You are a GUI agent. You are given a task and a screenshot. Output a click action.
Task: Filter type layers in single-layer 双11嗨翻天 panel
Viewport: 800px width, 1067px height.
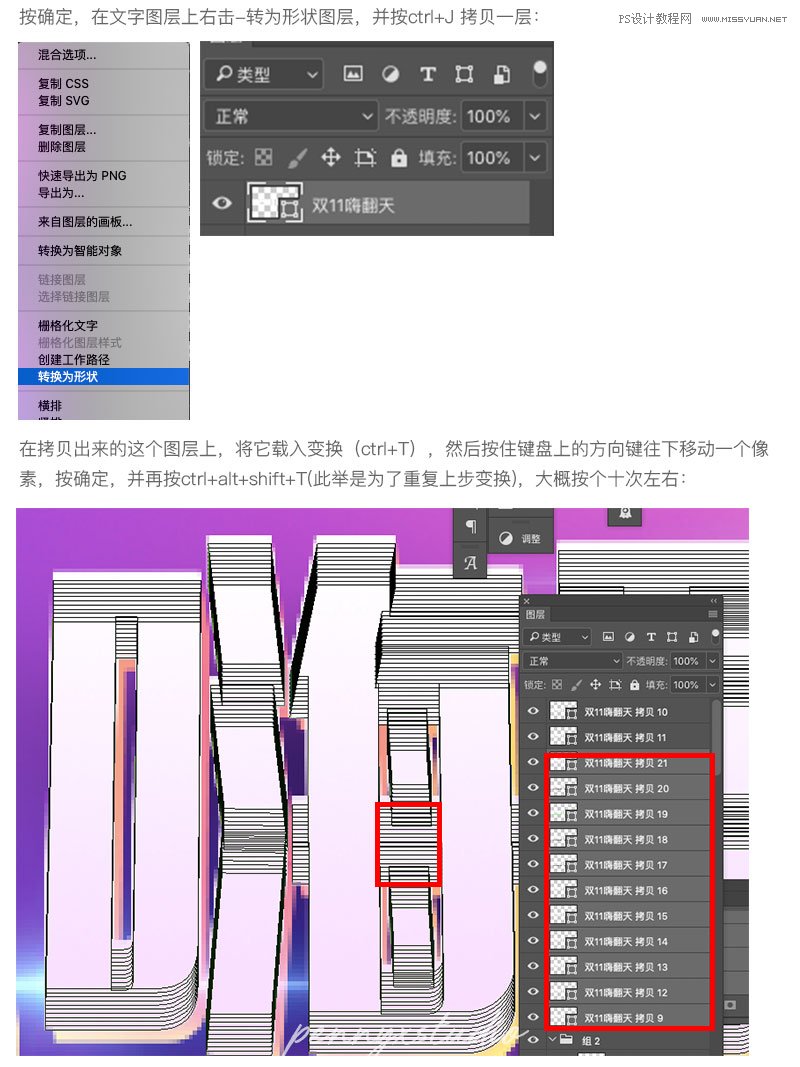pyautogui.click(x=427, y=74)
